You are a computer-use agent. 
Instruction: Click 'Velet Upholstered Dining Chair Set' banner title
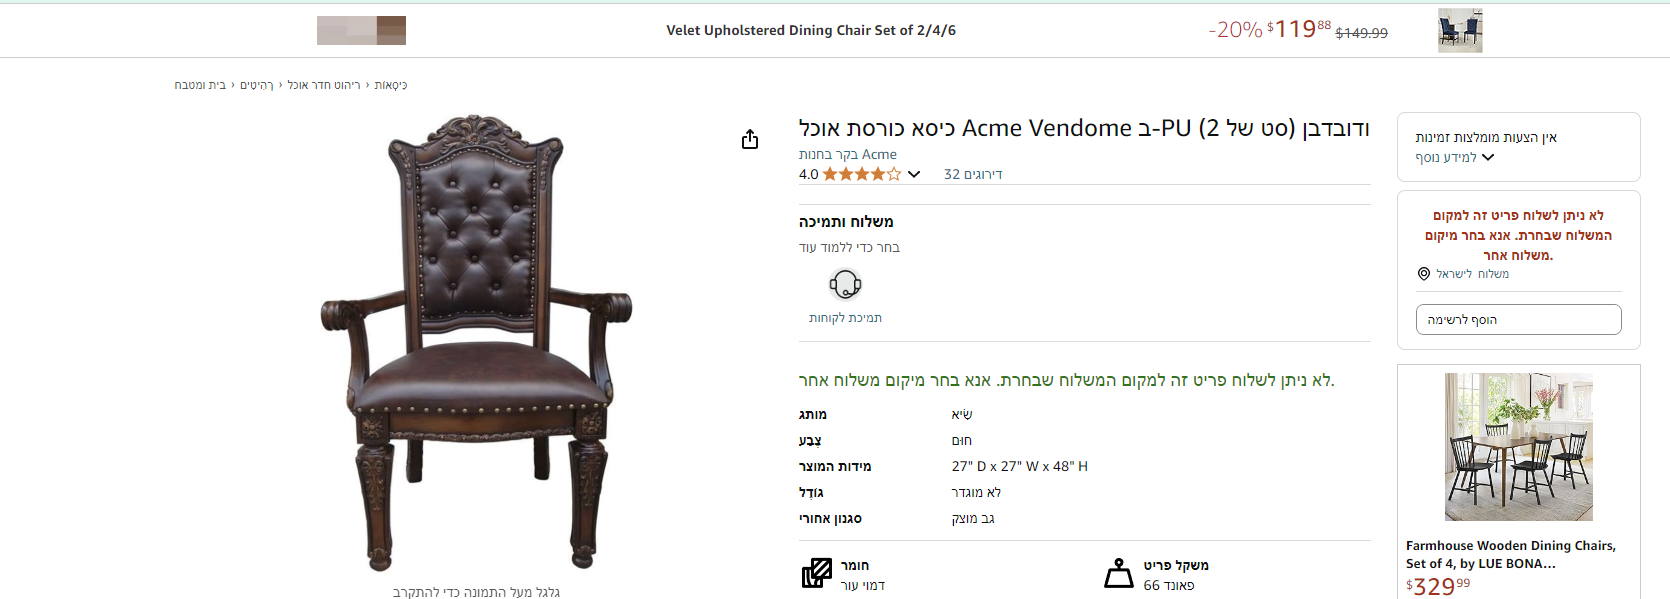tap(811, 31)
